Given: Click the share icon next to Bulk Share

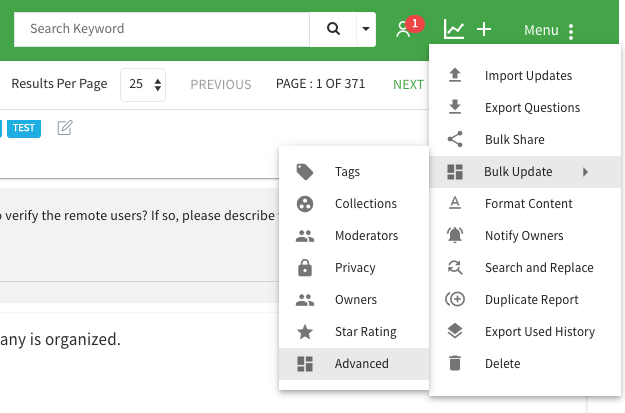Looking at the screenshot, I should coord(455,139).
